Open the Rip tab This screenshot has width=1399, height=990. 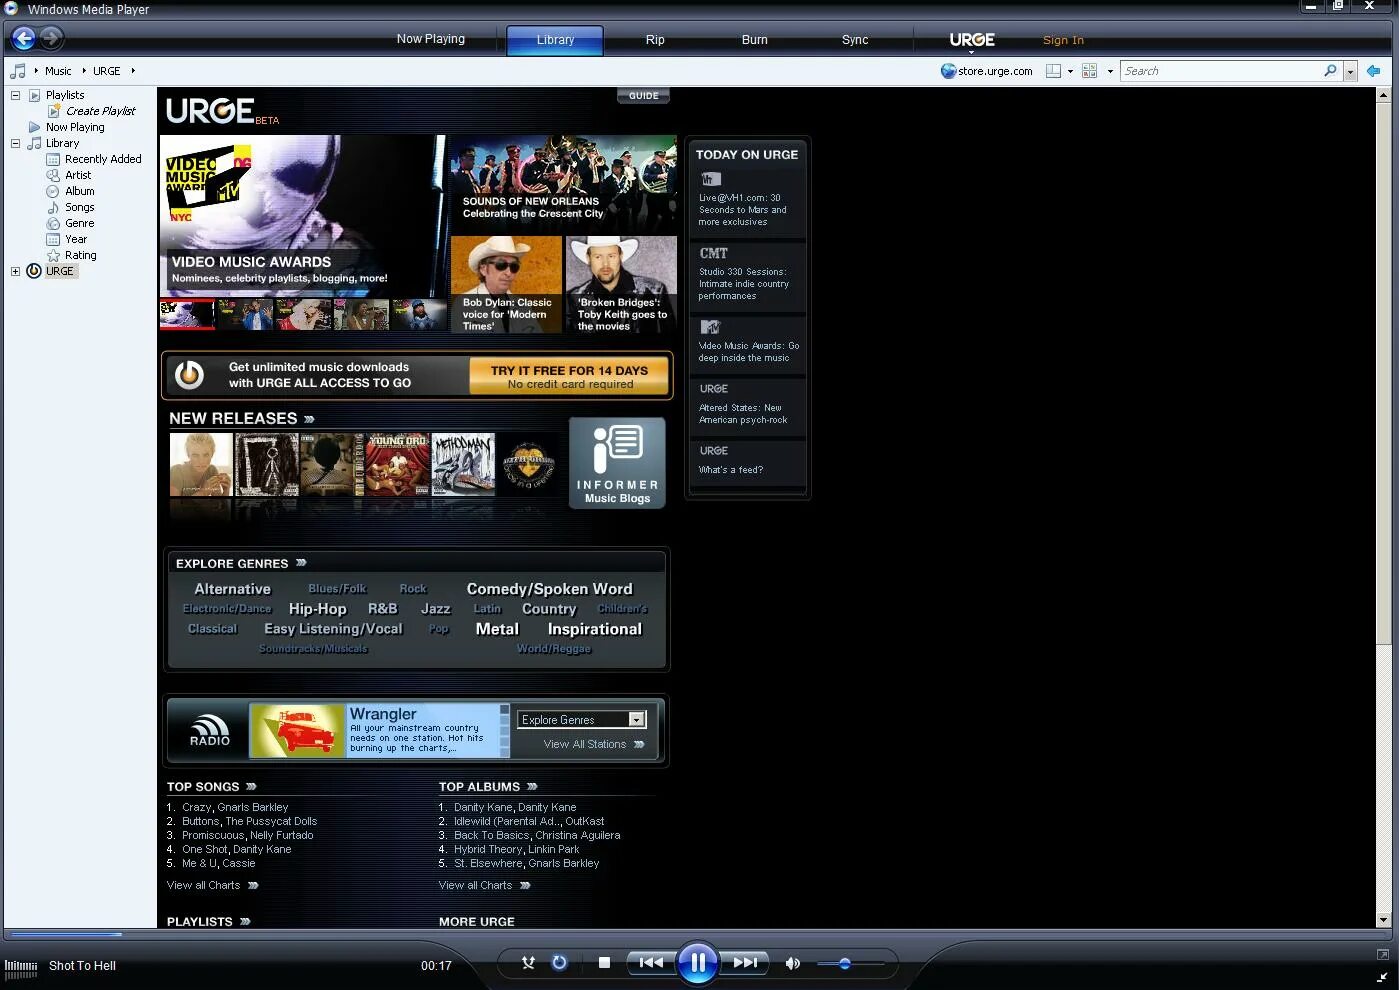[655, 40]
